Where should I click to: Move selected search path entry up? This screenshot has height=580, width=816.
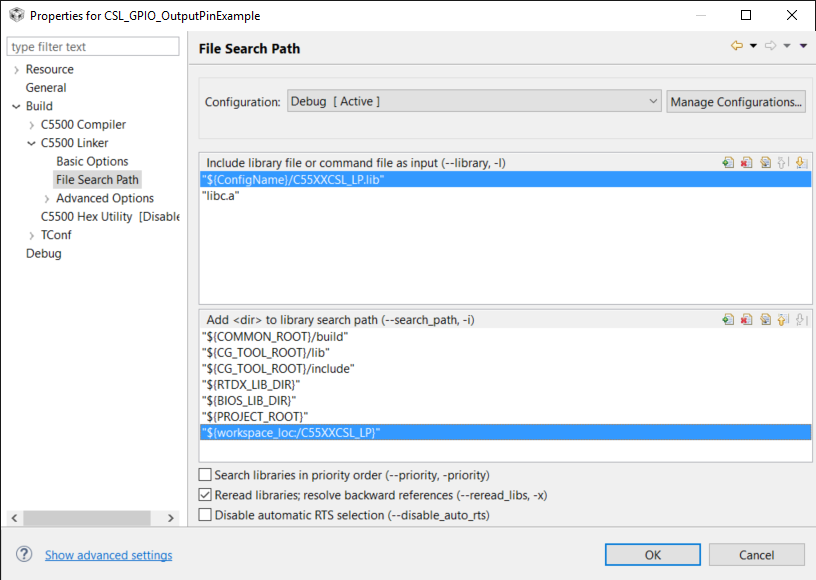click(783, 320)
